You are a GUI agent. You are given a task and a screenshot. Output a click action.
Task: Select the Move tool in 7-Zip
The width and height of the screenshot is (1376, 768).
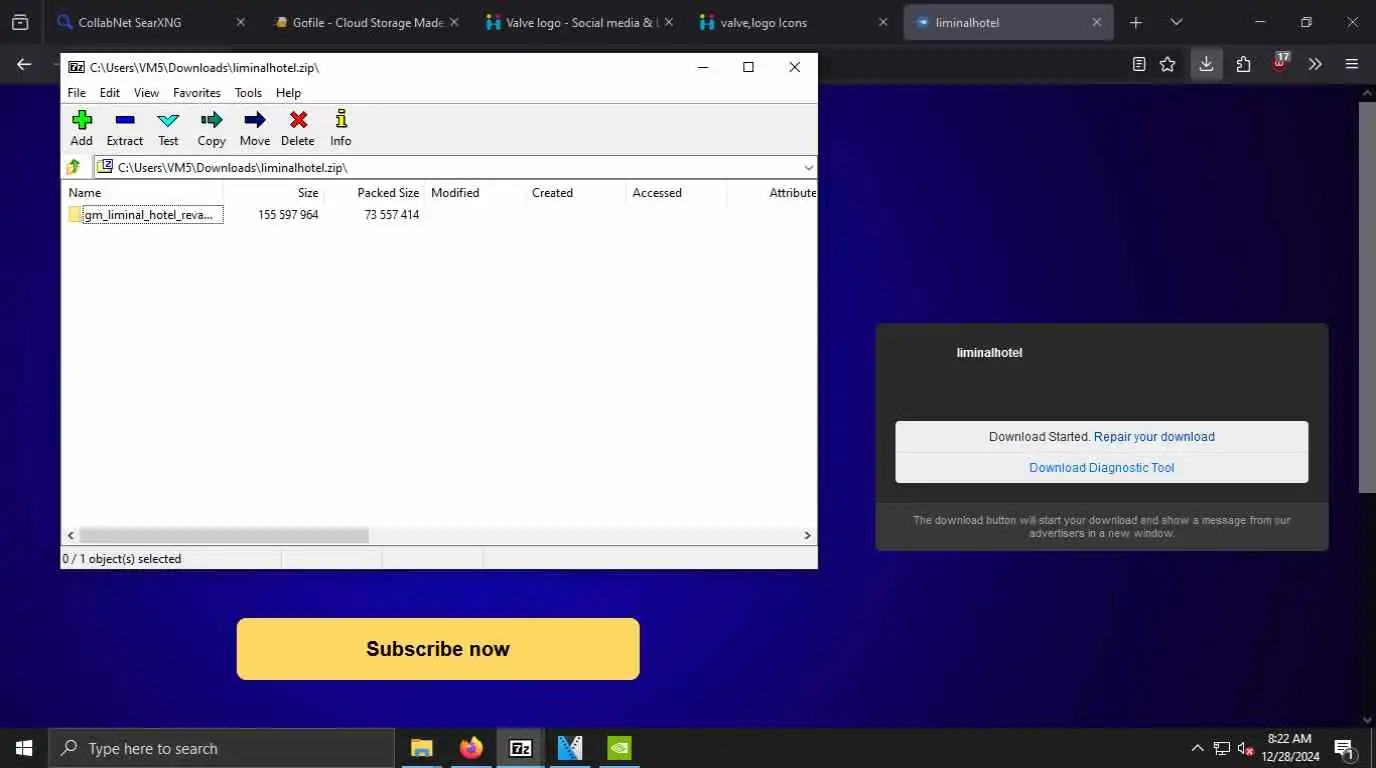point(255,128)
